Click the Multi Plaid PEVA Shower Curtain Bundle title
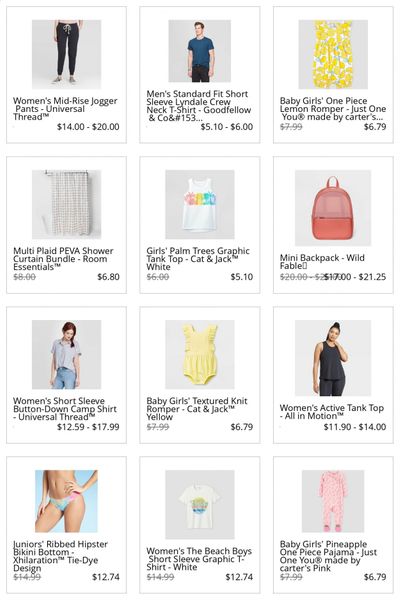Image resolution: width=400 pixels, height=600 pixels. pyautogui.click(x=63, y=259)
